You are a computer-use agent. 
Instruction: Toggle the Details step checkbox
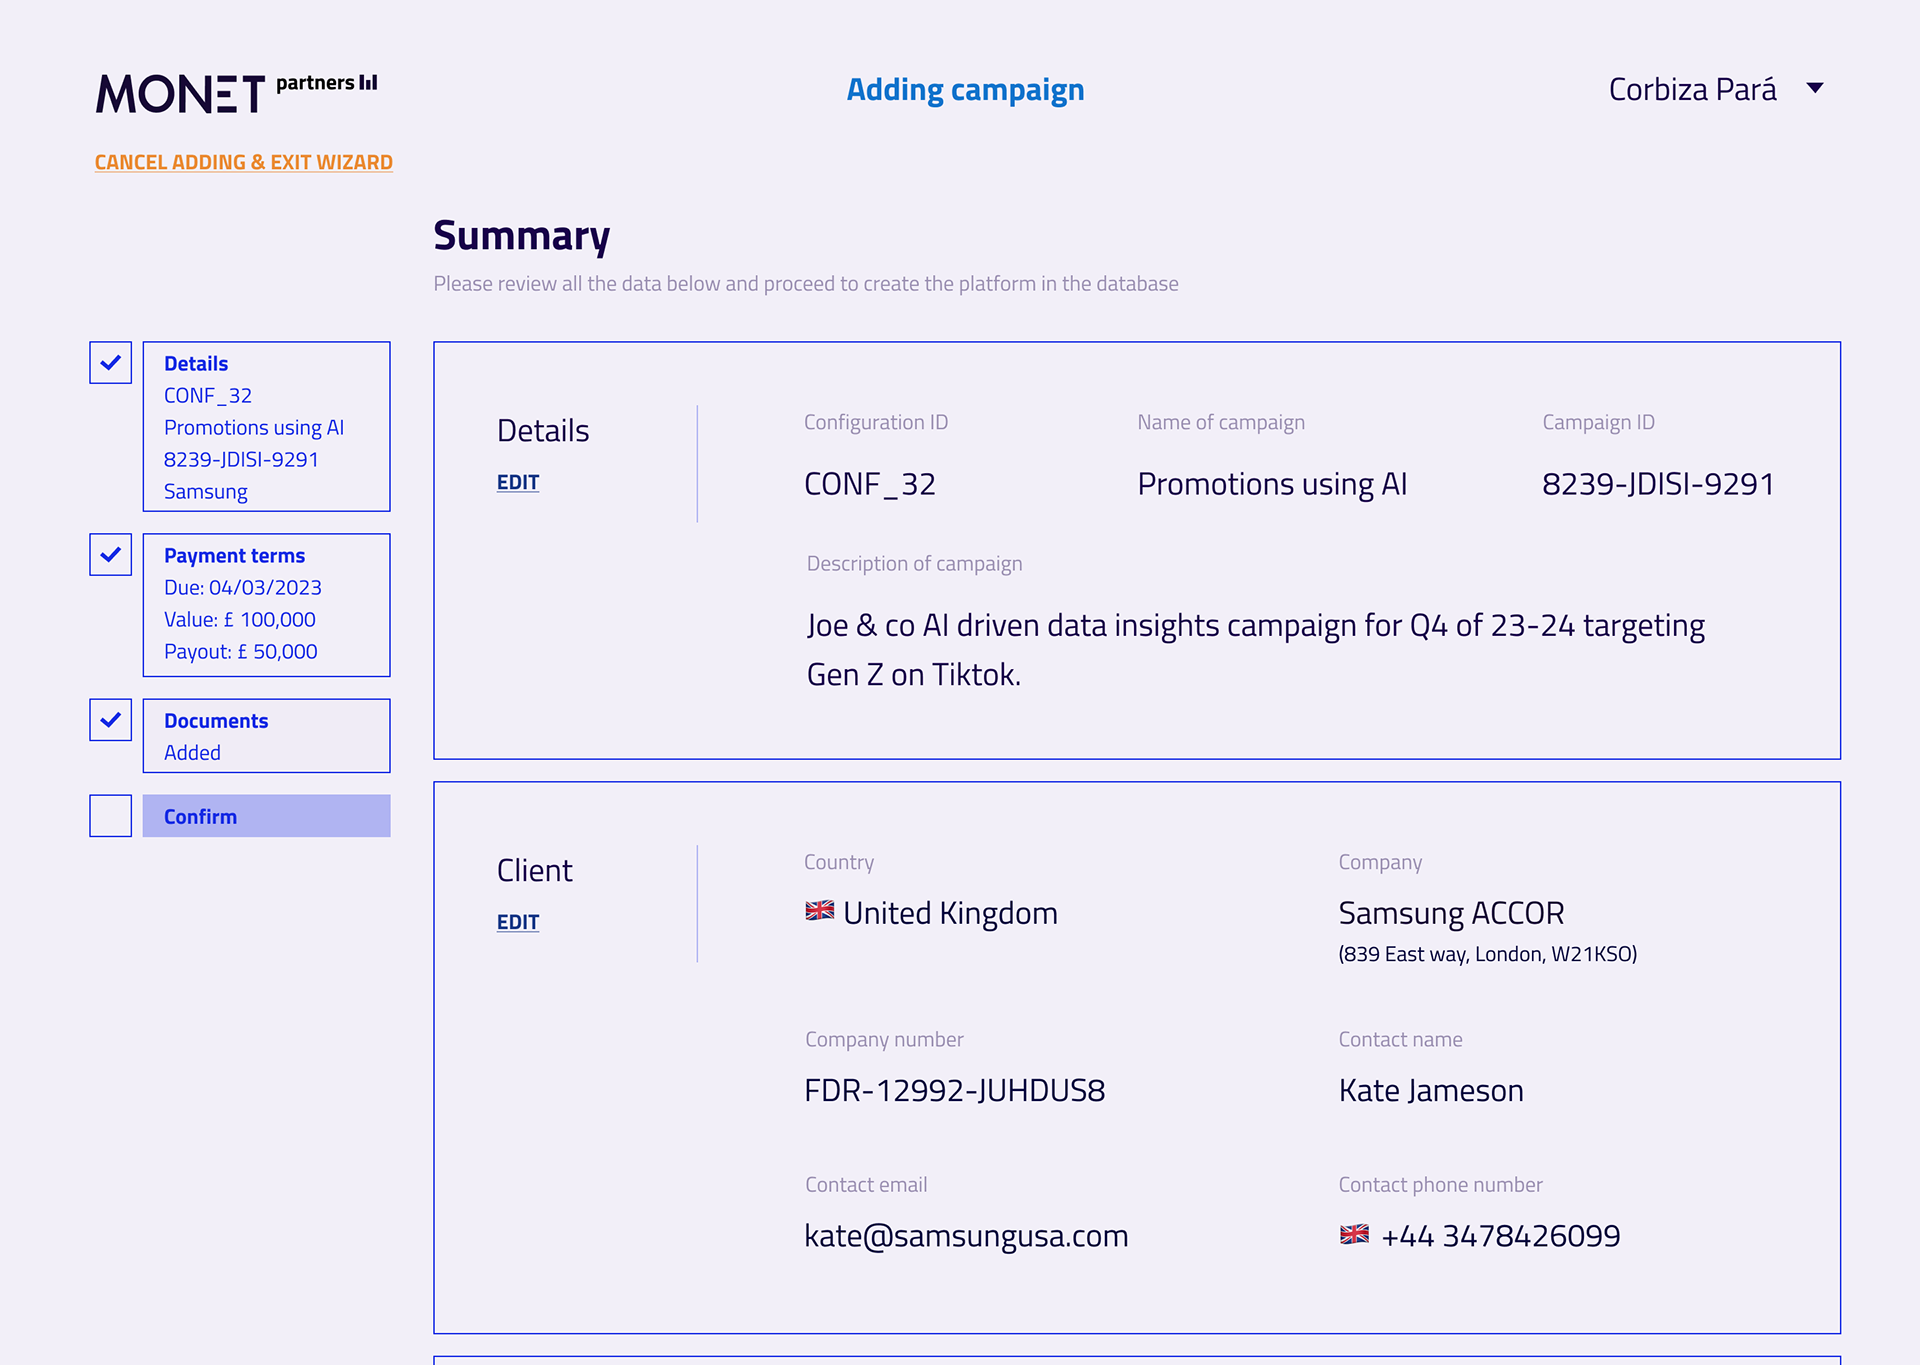click(111, 363)
